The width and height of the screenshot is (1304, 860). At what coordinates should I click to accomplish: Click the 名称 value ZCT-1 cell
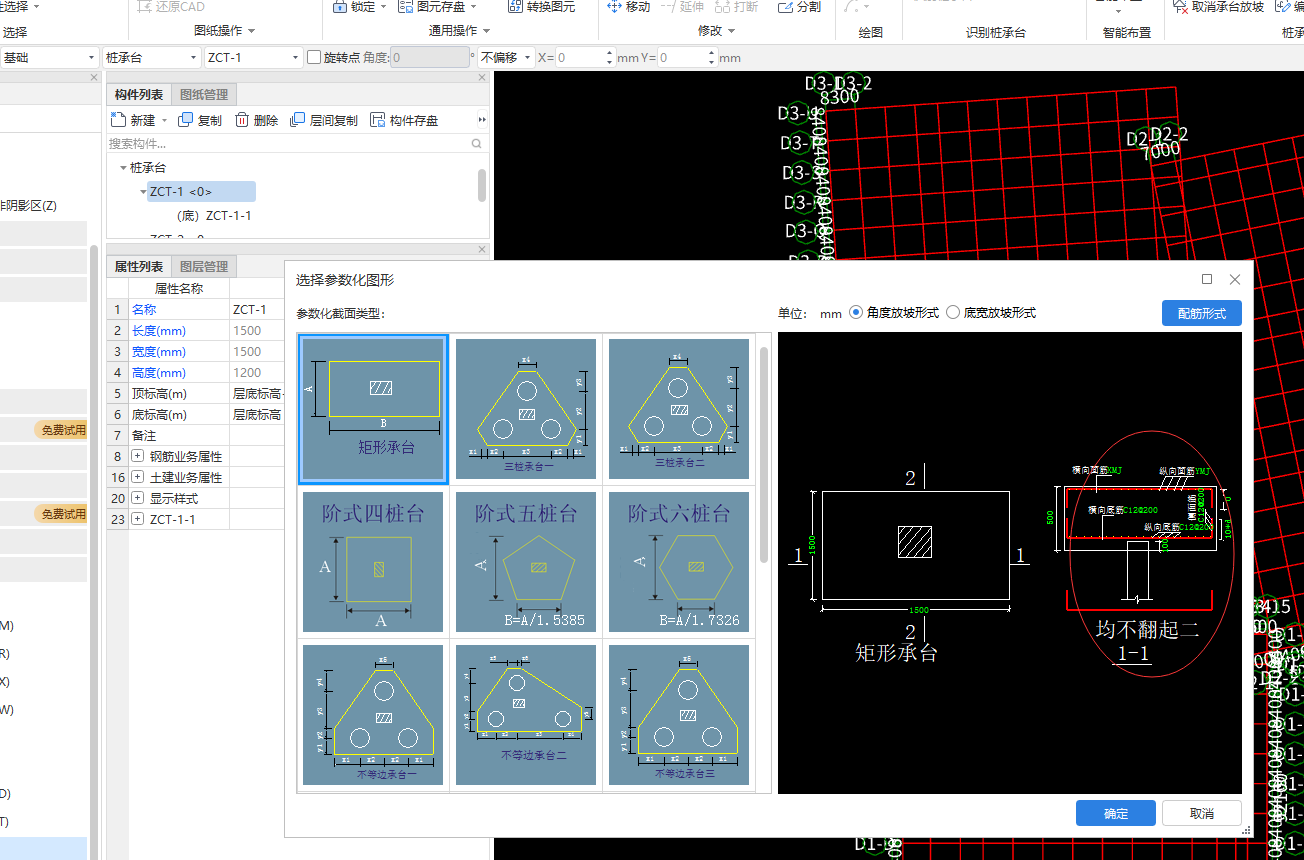257,310
